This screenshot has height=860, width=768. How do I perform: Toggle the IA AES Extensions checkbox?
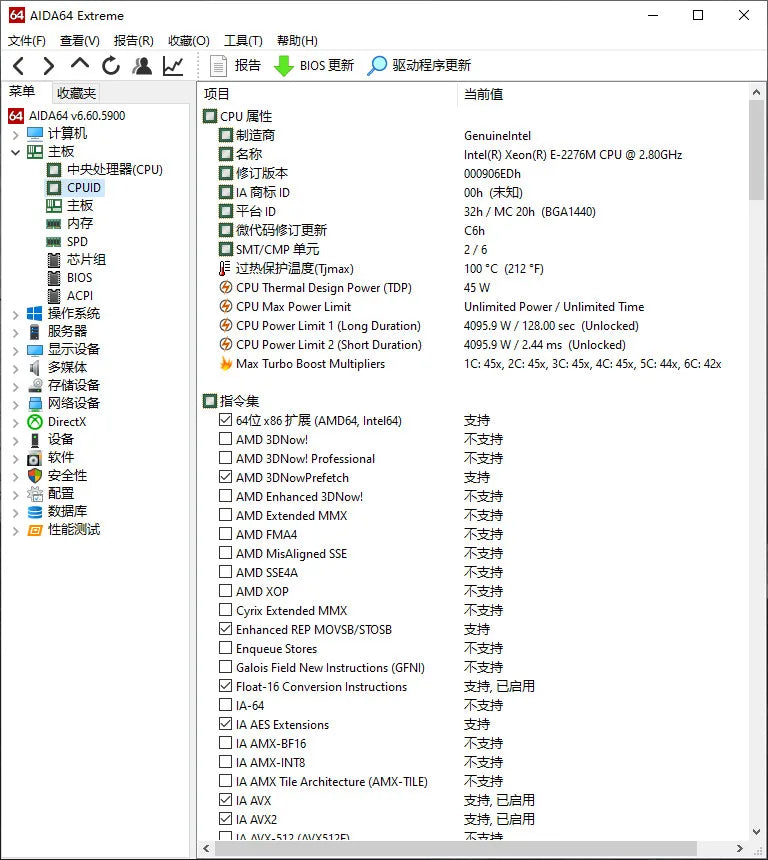click(x=225, y=724)
